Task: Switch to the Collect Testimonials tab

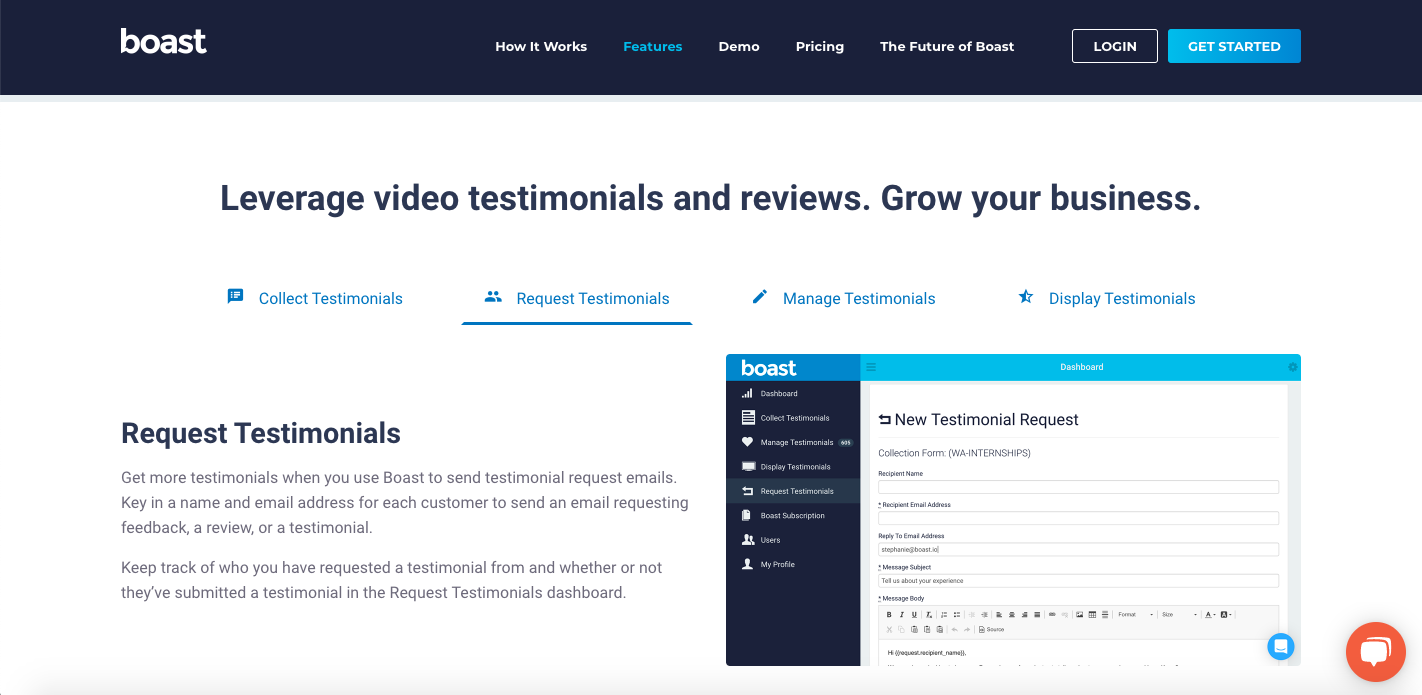Action: [x=315, y=298]
